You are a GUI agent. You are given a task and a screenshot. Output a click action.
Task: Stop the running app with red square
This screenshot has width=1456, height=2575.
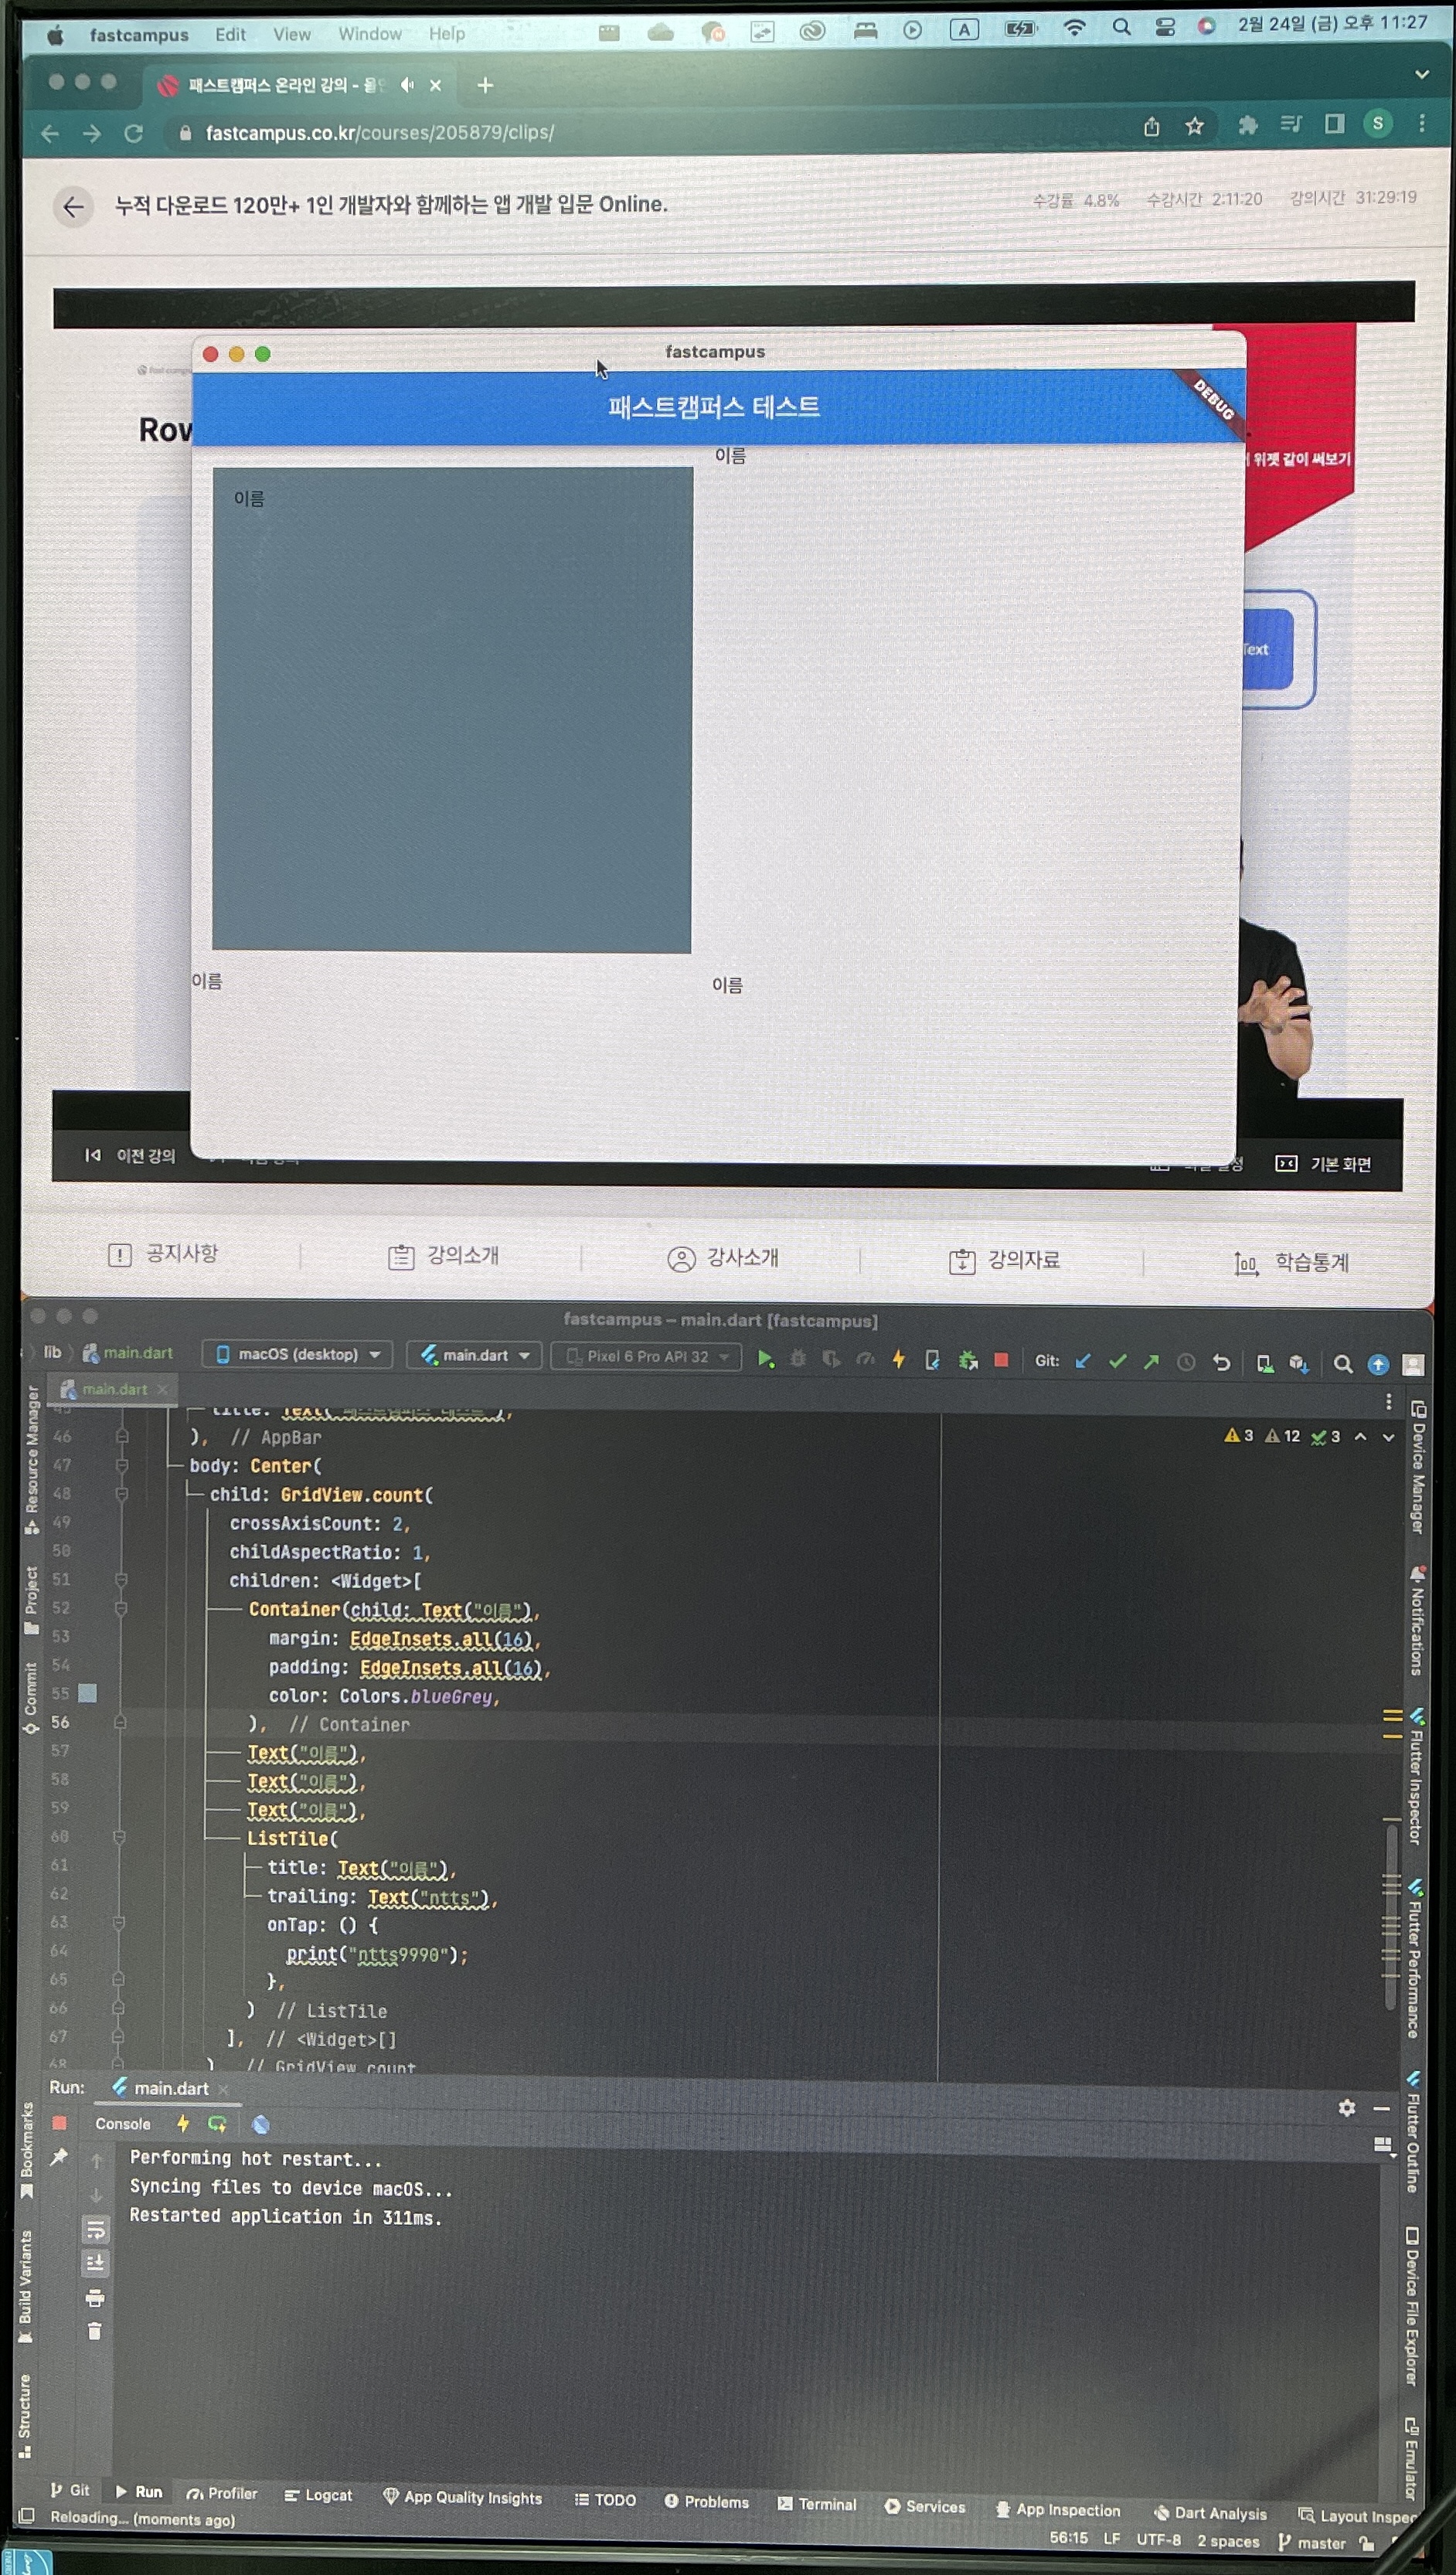point(1001,1360)
